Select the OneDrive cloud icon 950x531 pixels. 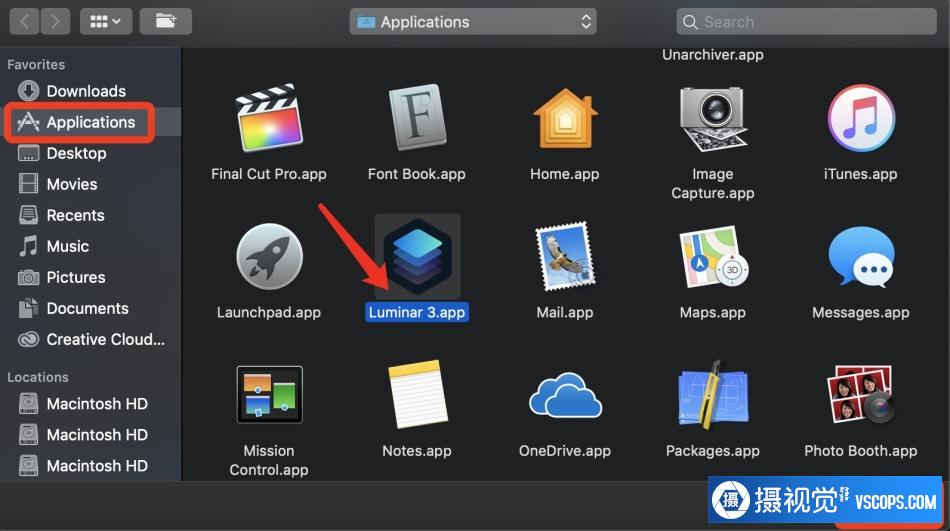(565, 395)
